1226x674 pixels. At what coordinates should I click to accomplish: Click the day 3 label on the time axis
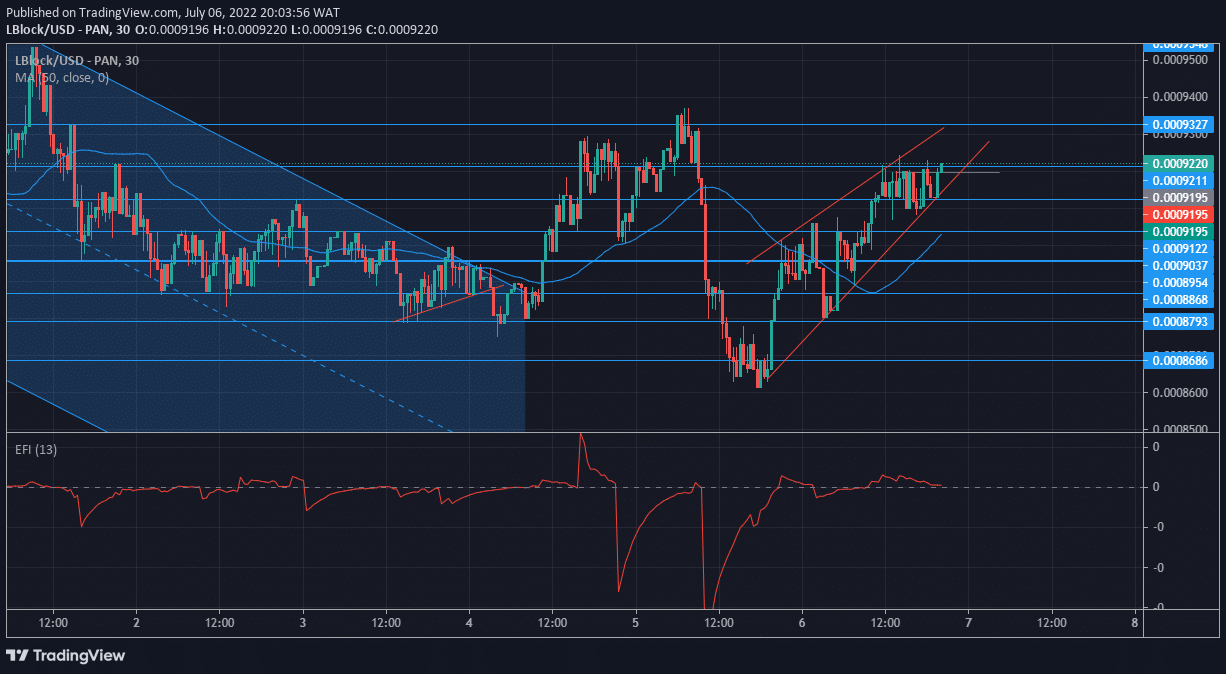pos(303,622)
